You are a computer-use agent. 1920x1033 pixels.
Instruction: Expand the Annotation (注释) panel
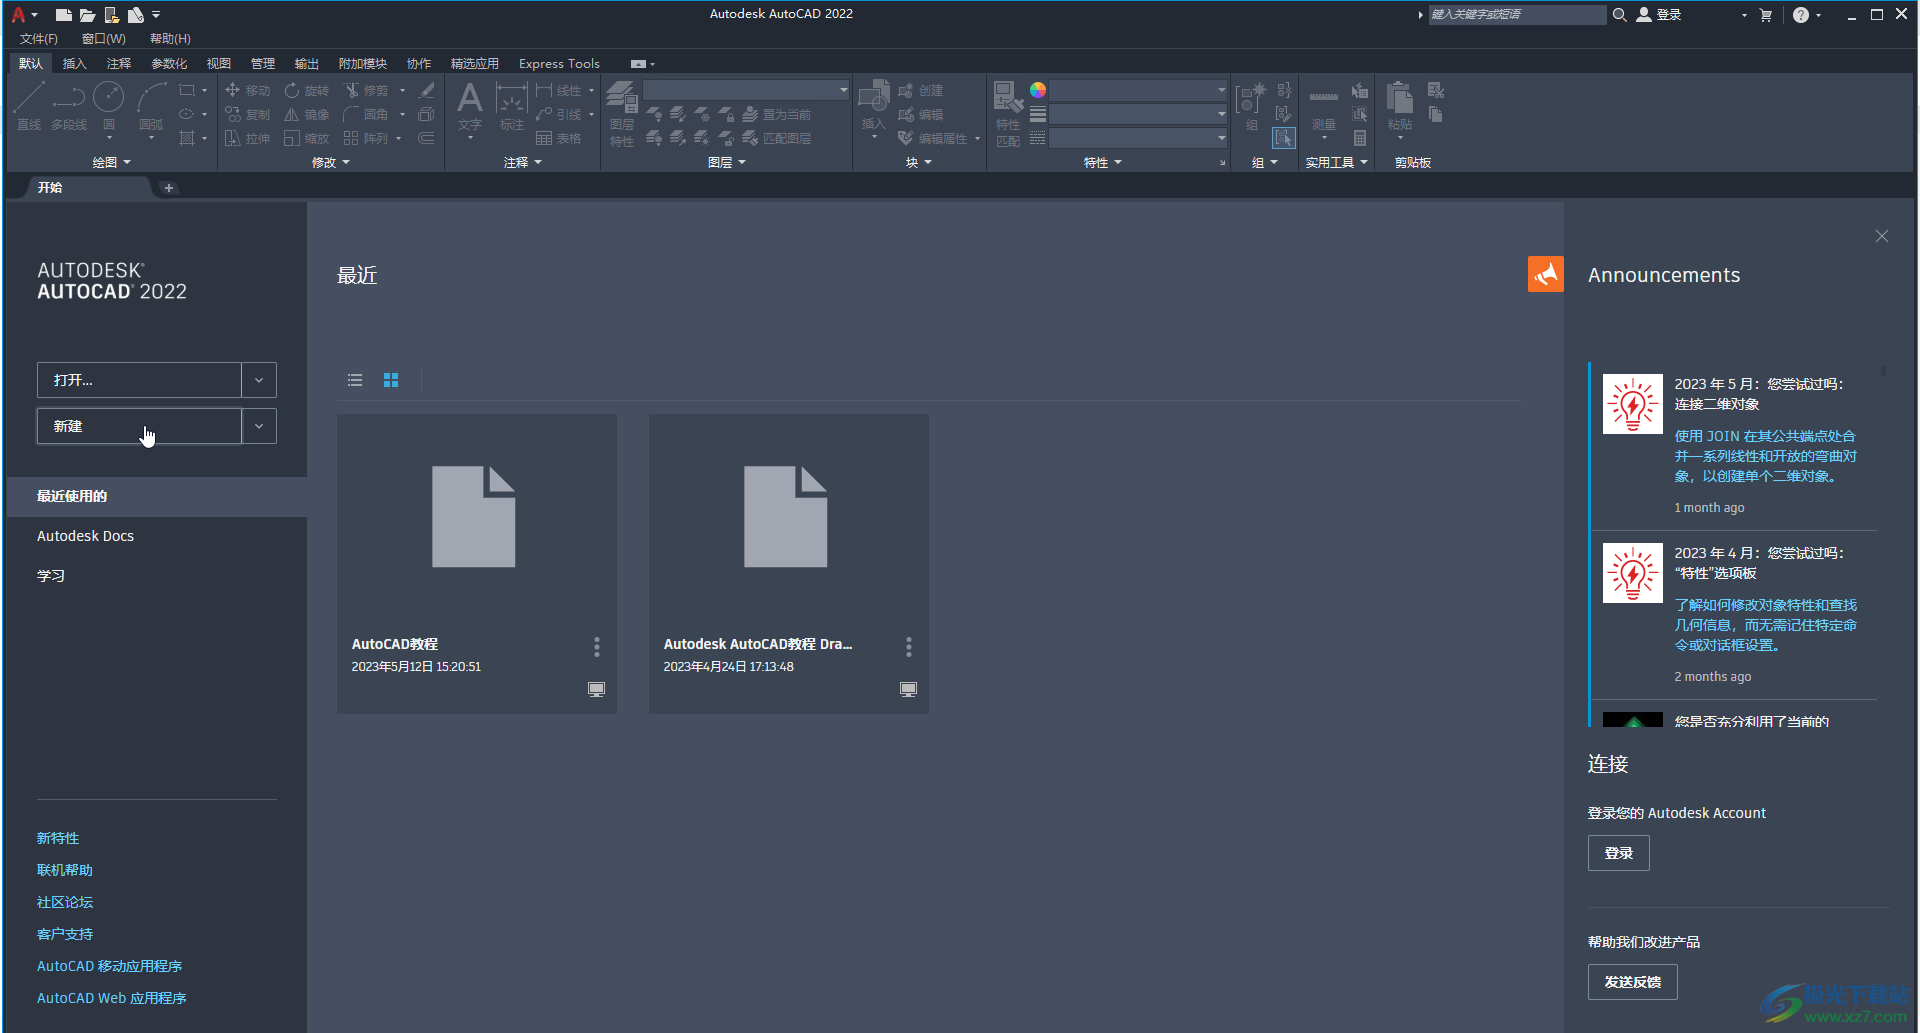pyautogui.click(x=523, y=162)
